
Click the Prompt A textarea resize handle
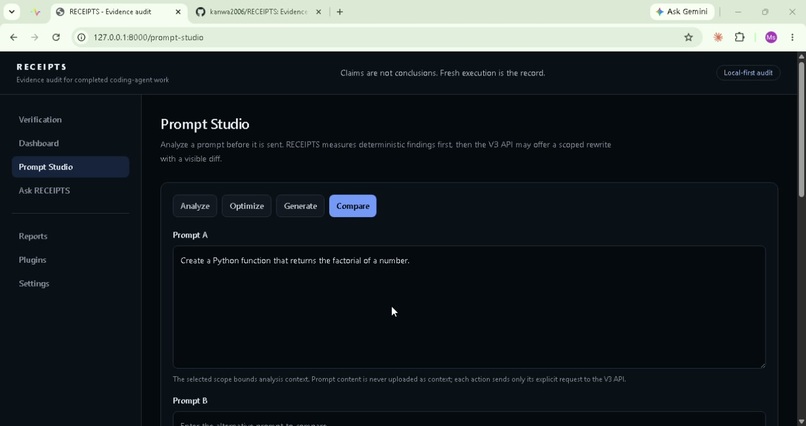pos(762,365)
